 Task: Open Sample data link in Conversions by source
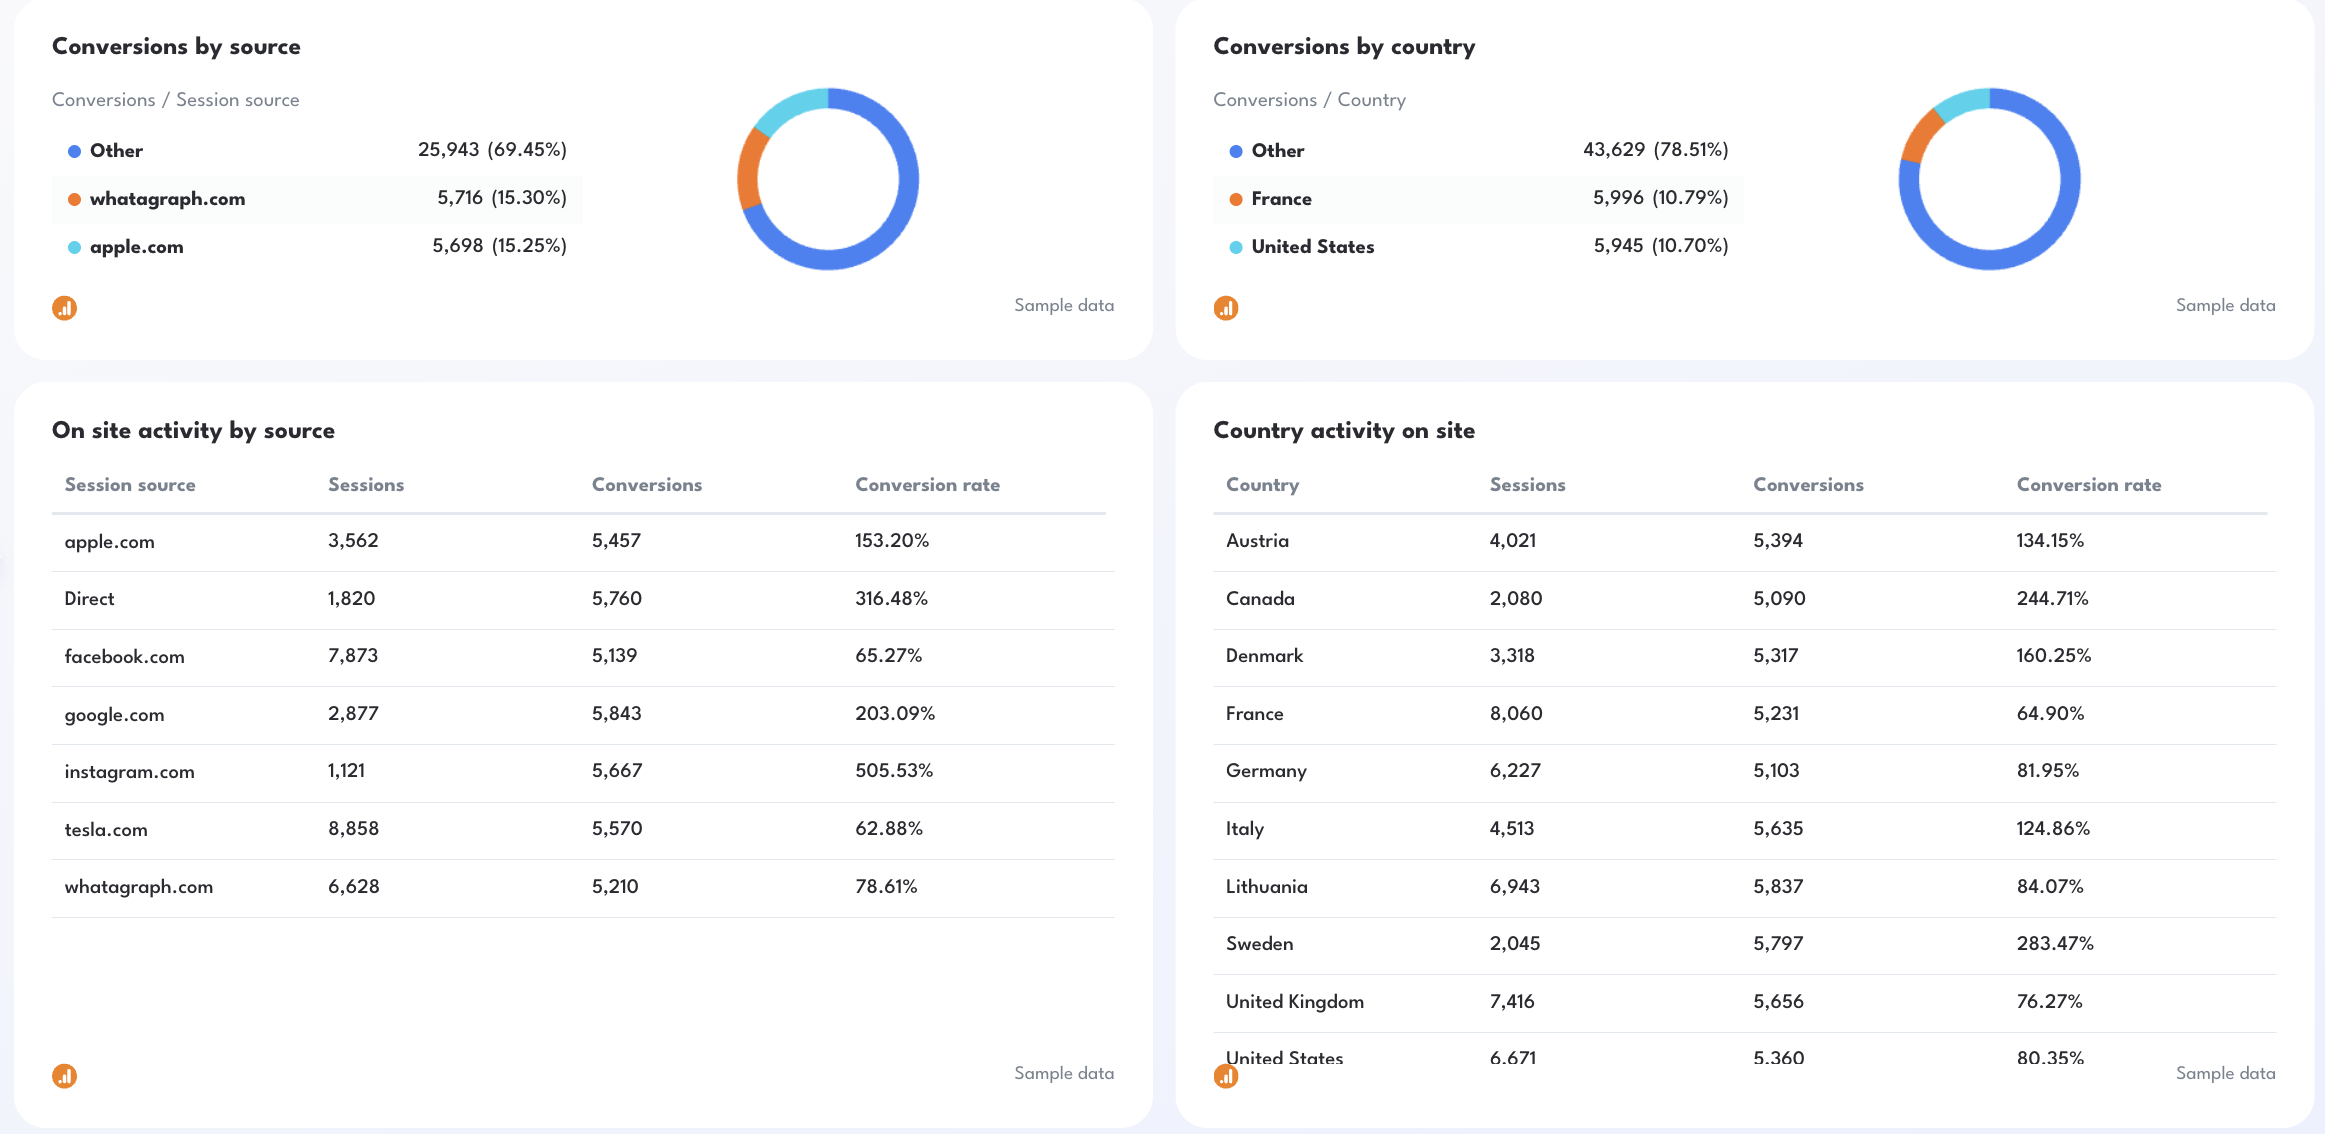(1064, 305)
